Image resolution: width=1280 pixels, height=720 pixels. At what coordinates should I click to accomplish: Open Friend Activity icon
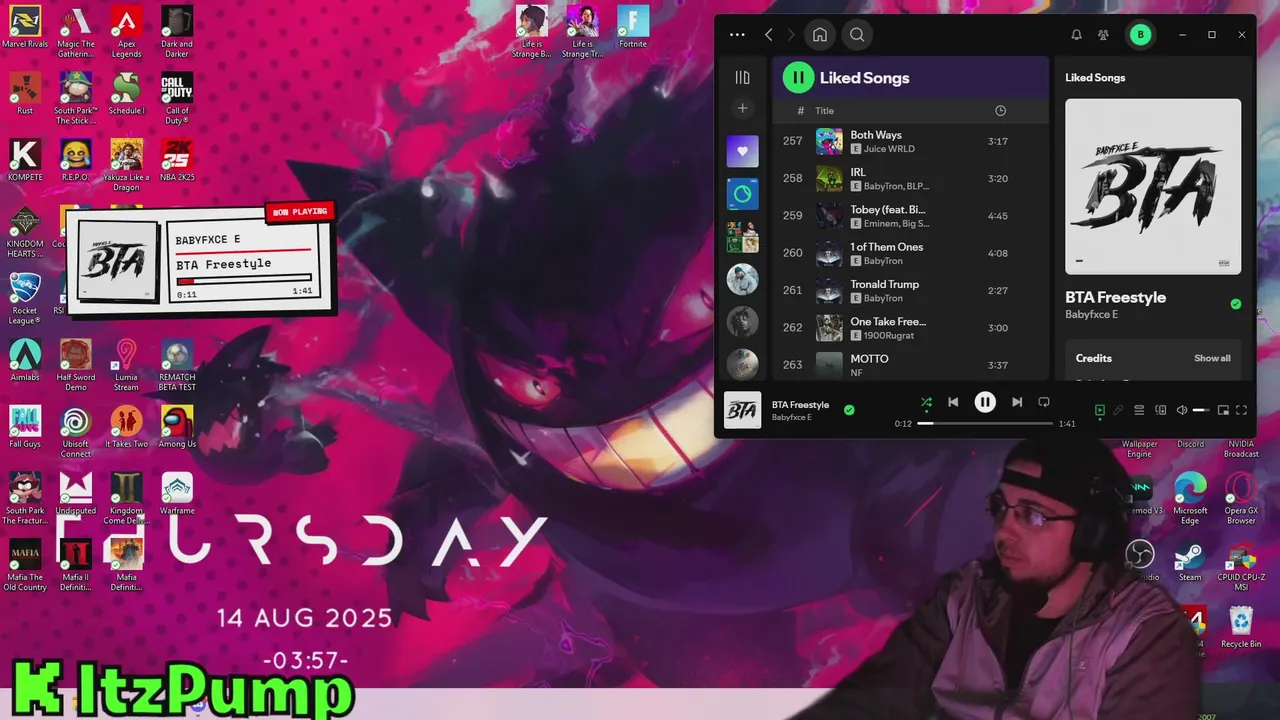point(1103,34)
